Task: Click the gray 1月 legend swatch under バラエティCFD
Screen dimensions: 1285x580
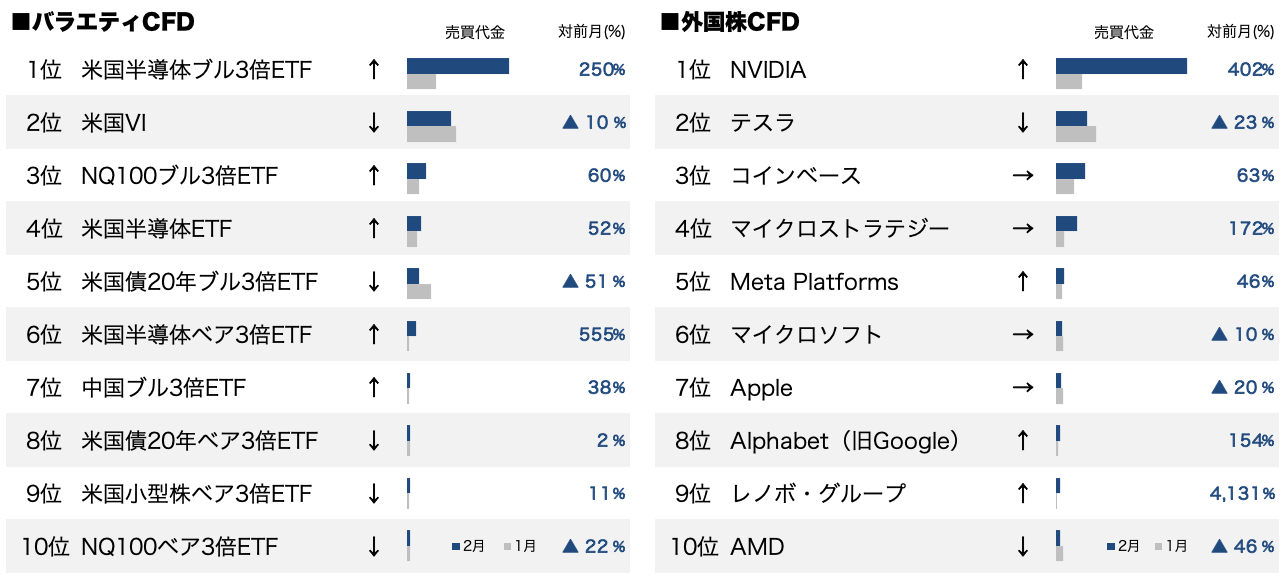Action: point(508,547)
